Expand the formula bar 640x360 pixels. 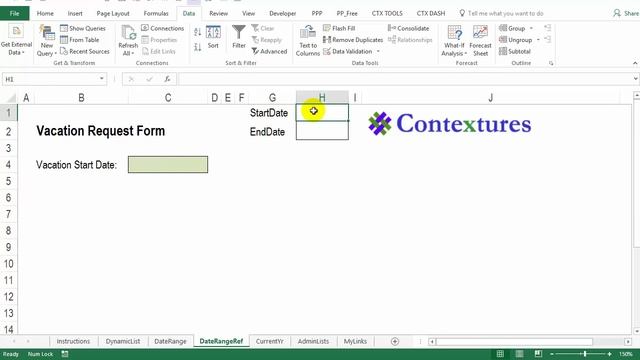636,79
